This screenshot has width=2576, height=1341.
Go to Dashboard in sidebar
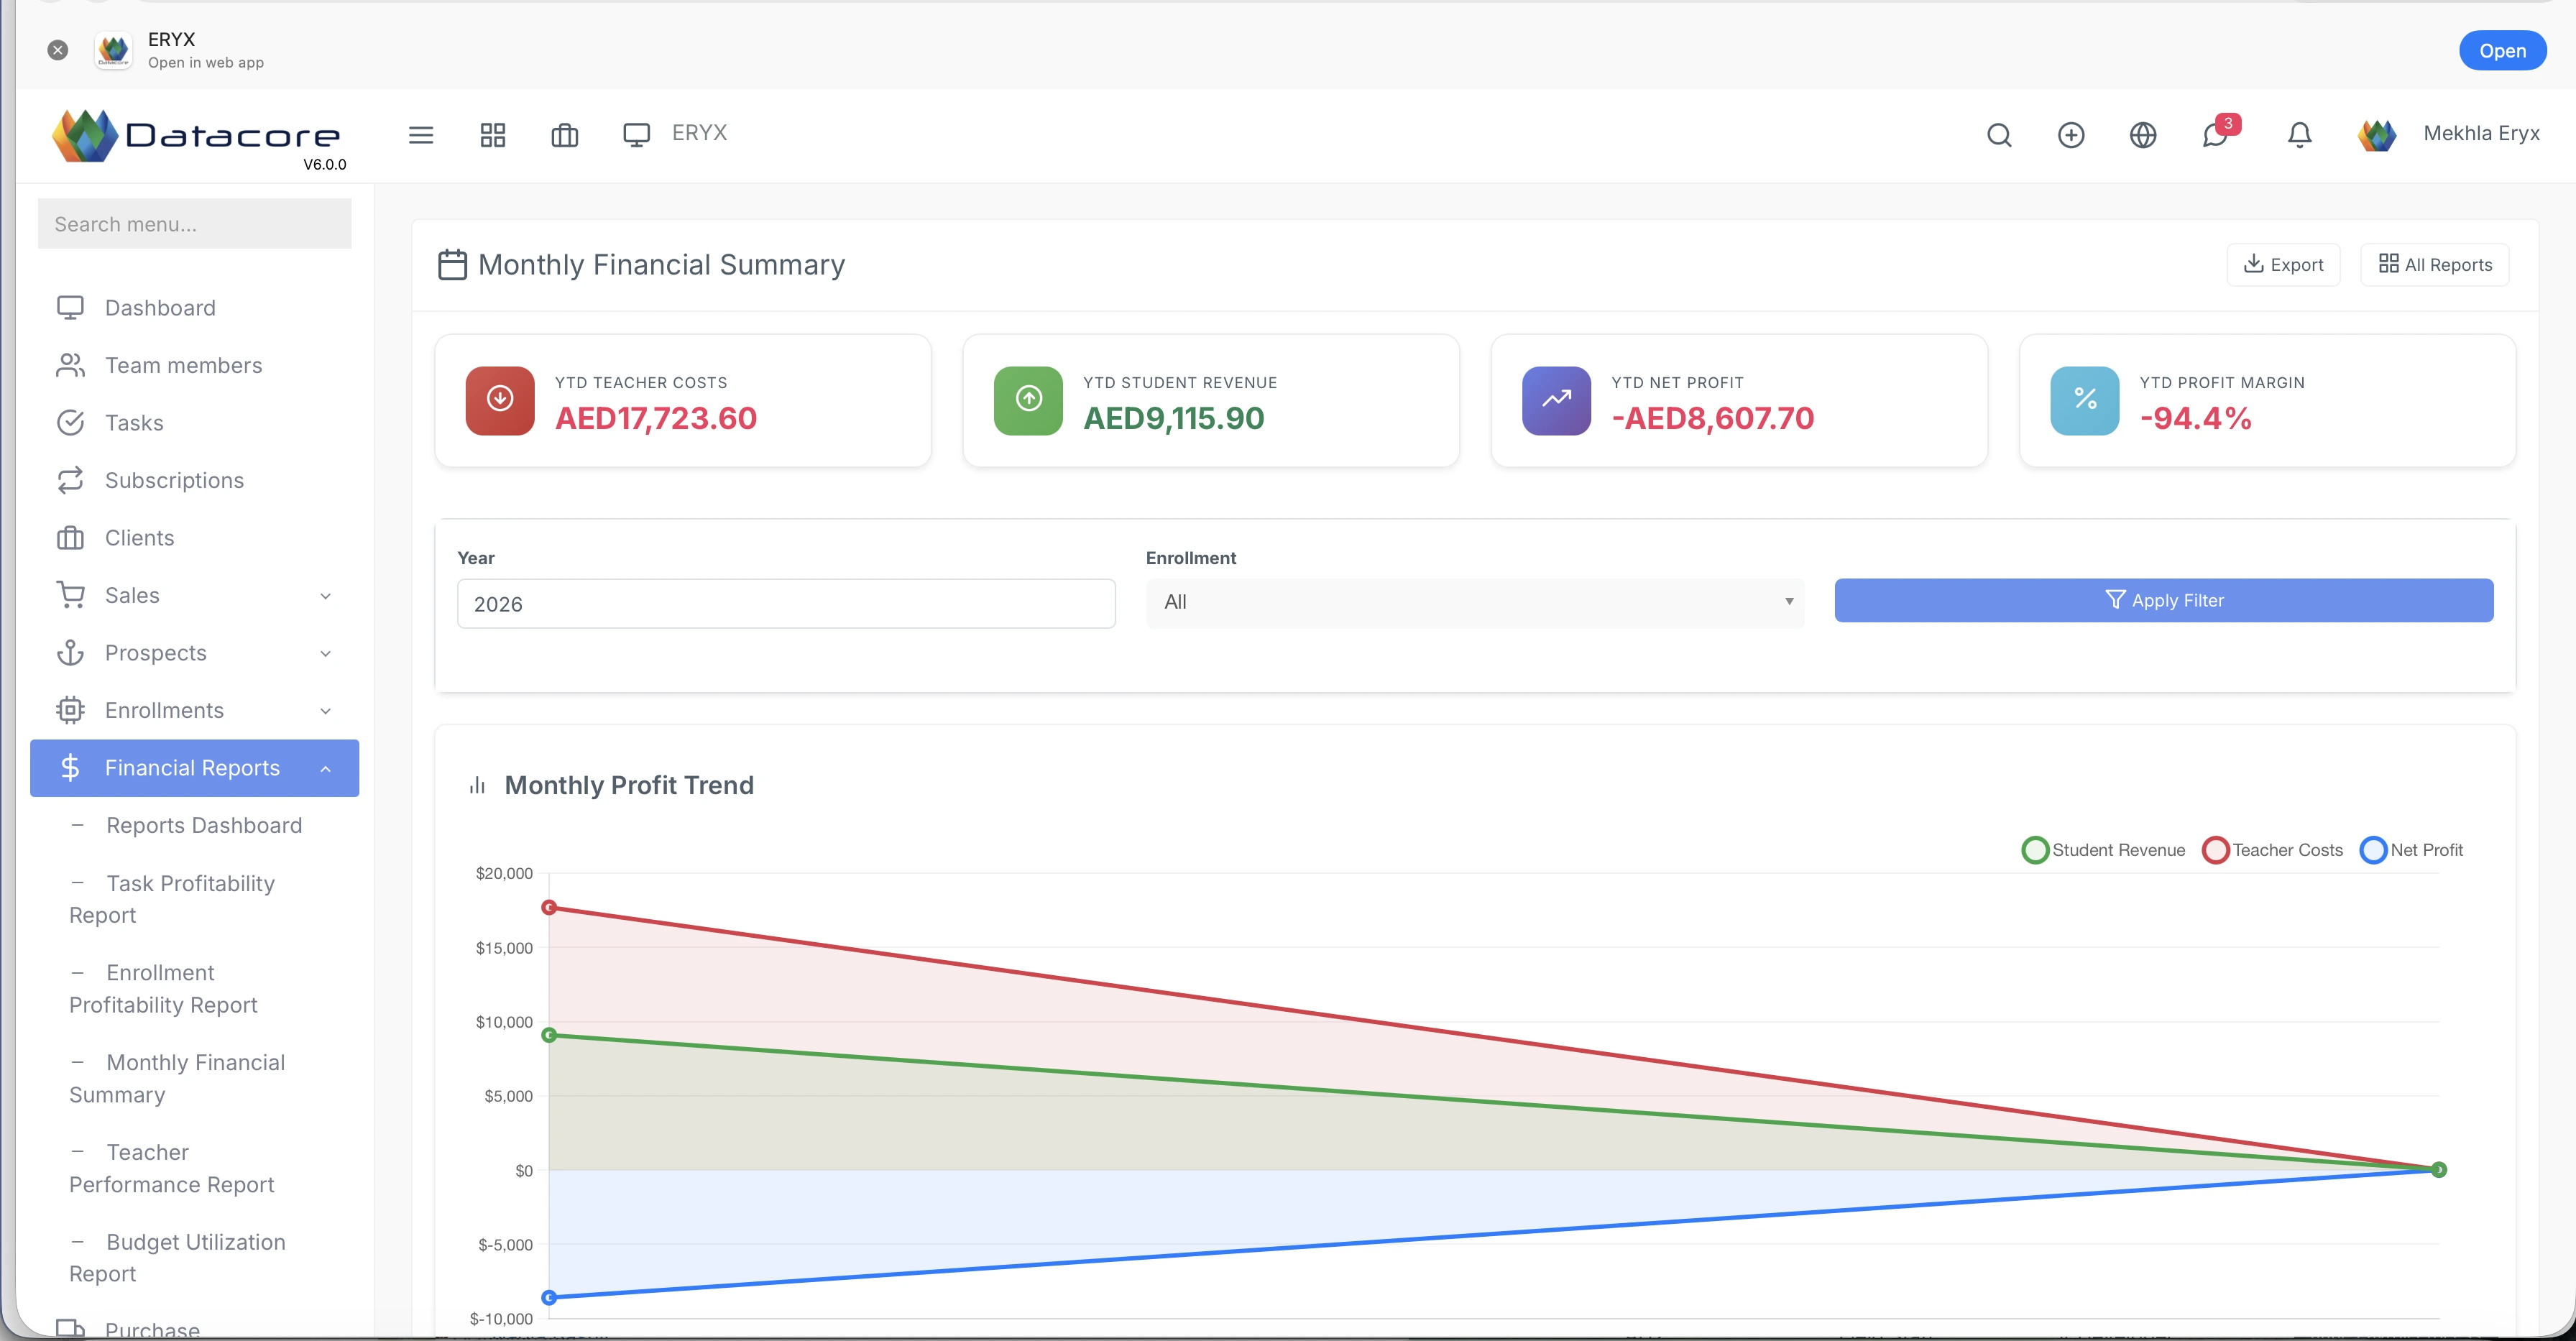click(160, 308)
